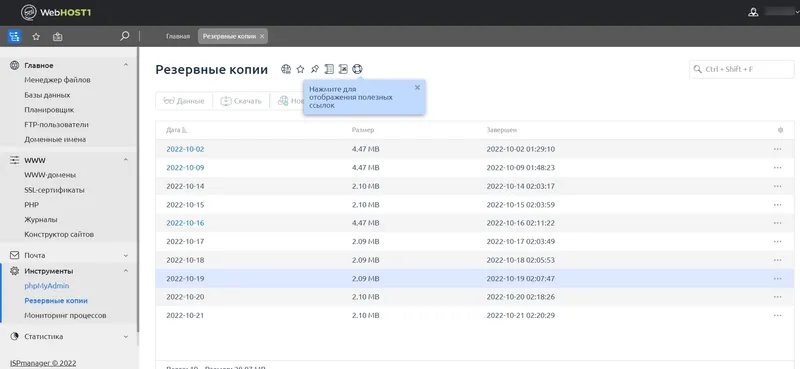
Task: Open row menu for 2022-10-16
Action: [x=777, y=223]
